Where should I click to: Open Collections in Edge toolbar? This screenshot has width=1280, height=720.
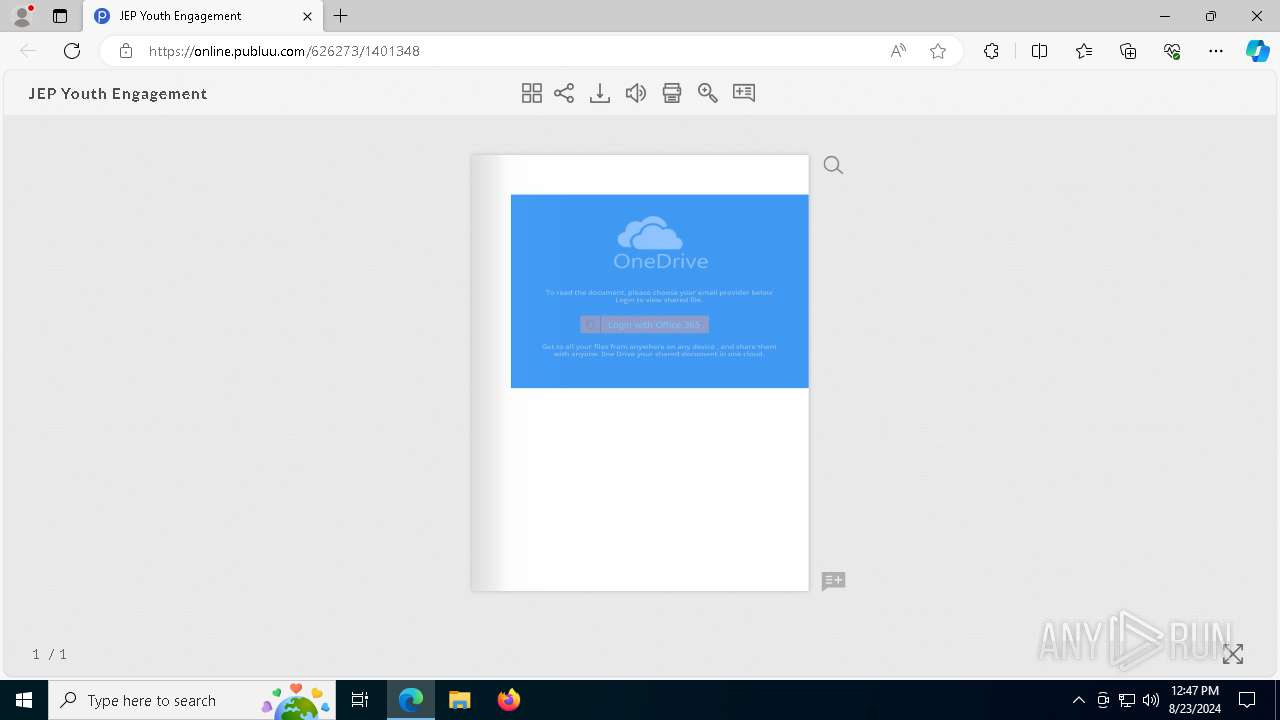[x=1128, y=51]
